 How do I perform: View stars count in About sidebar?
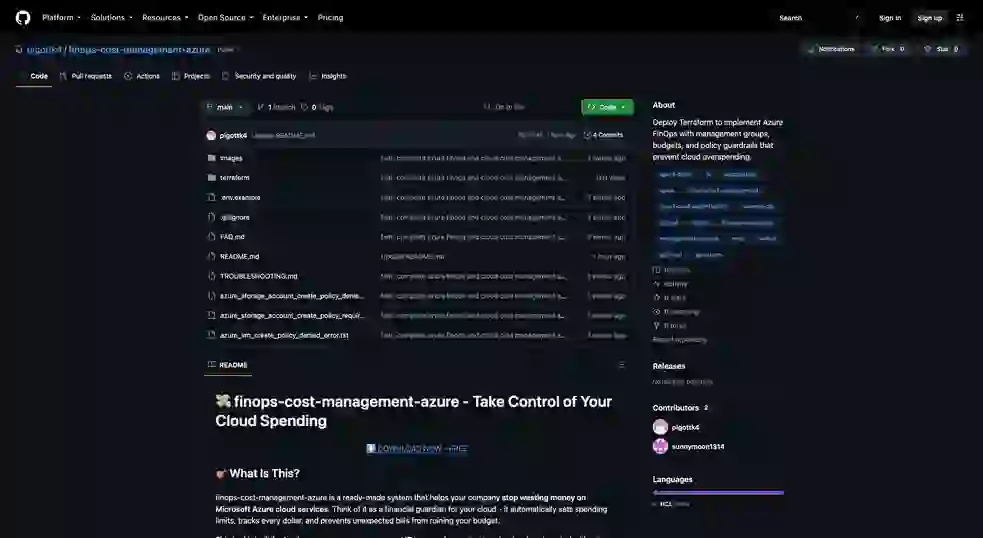670,298
